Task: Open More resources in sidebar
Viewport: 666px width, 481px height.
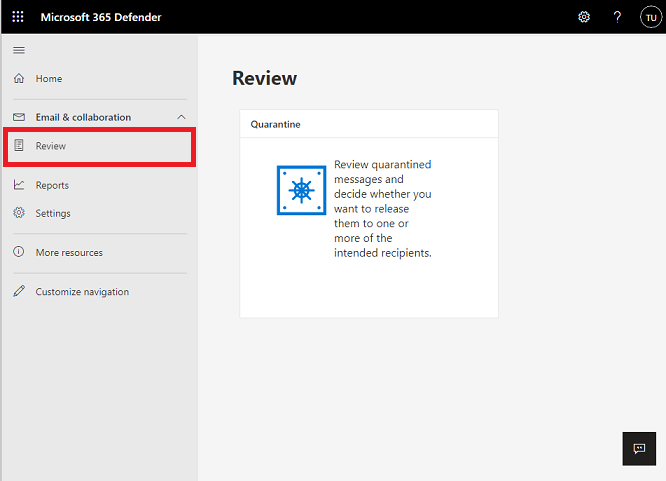Action: point(69,252)
